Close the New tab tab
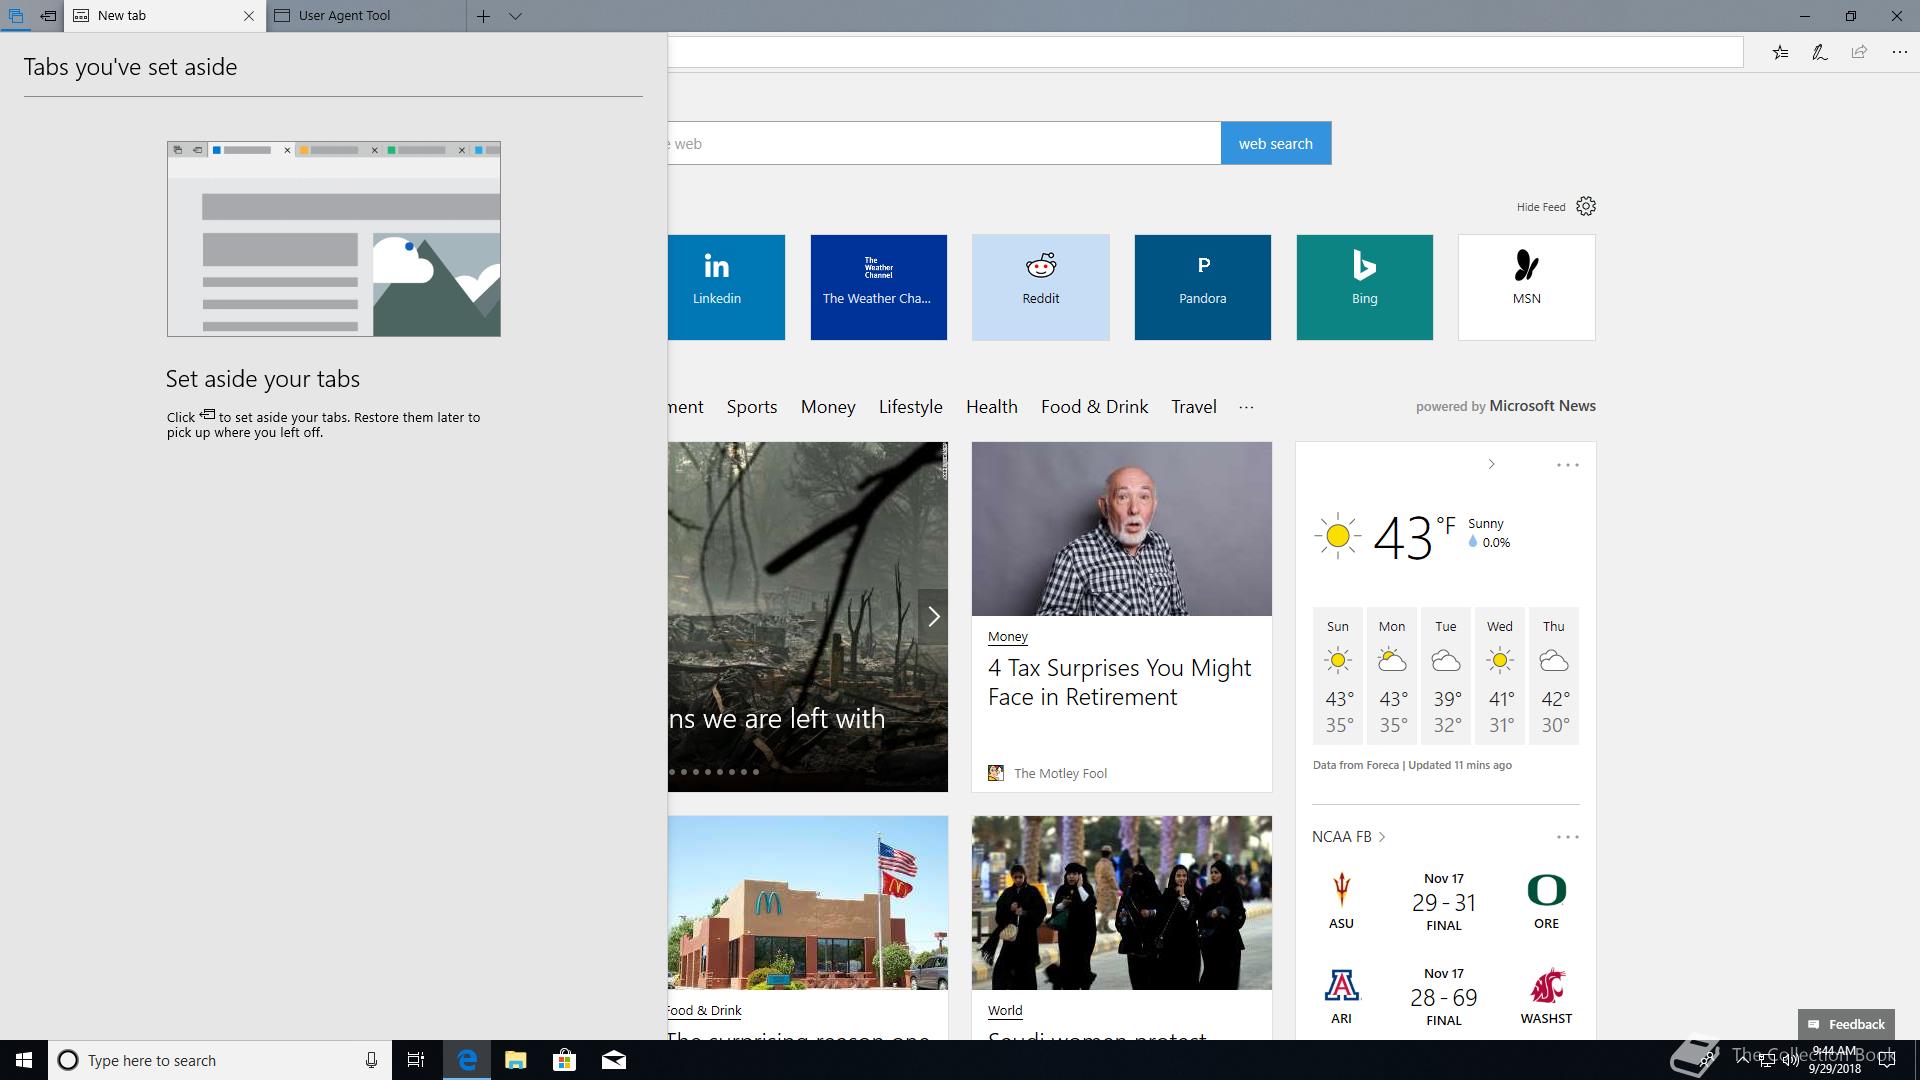 pyautogui.click(x=249, y=16)
